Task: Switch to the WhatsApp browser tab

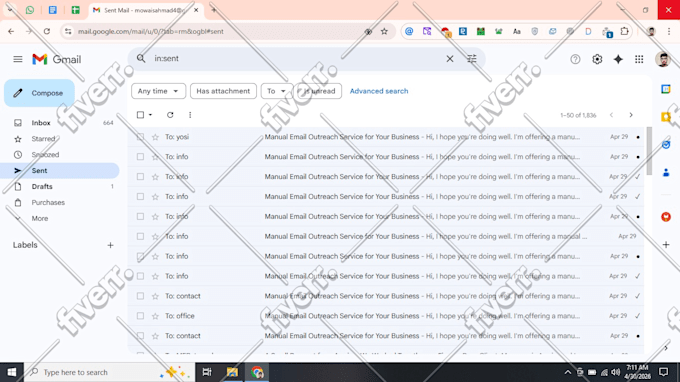Action: tap(30, 10)
